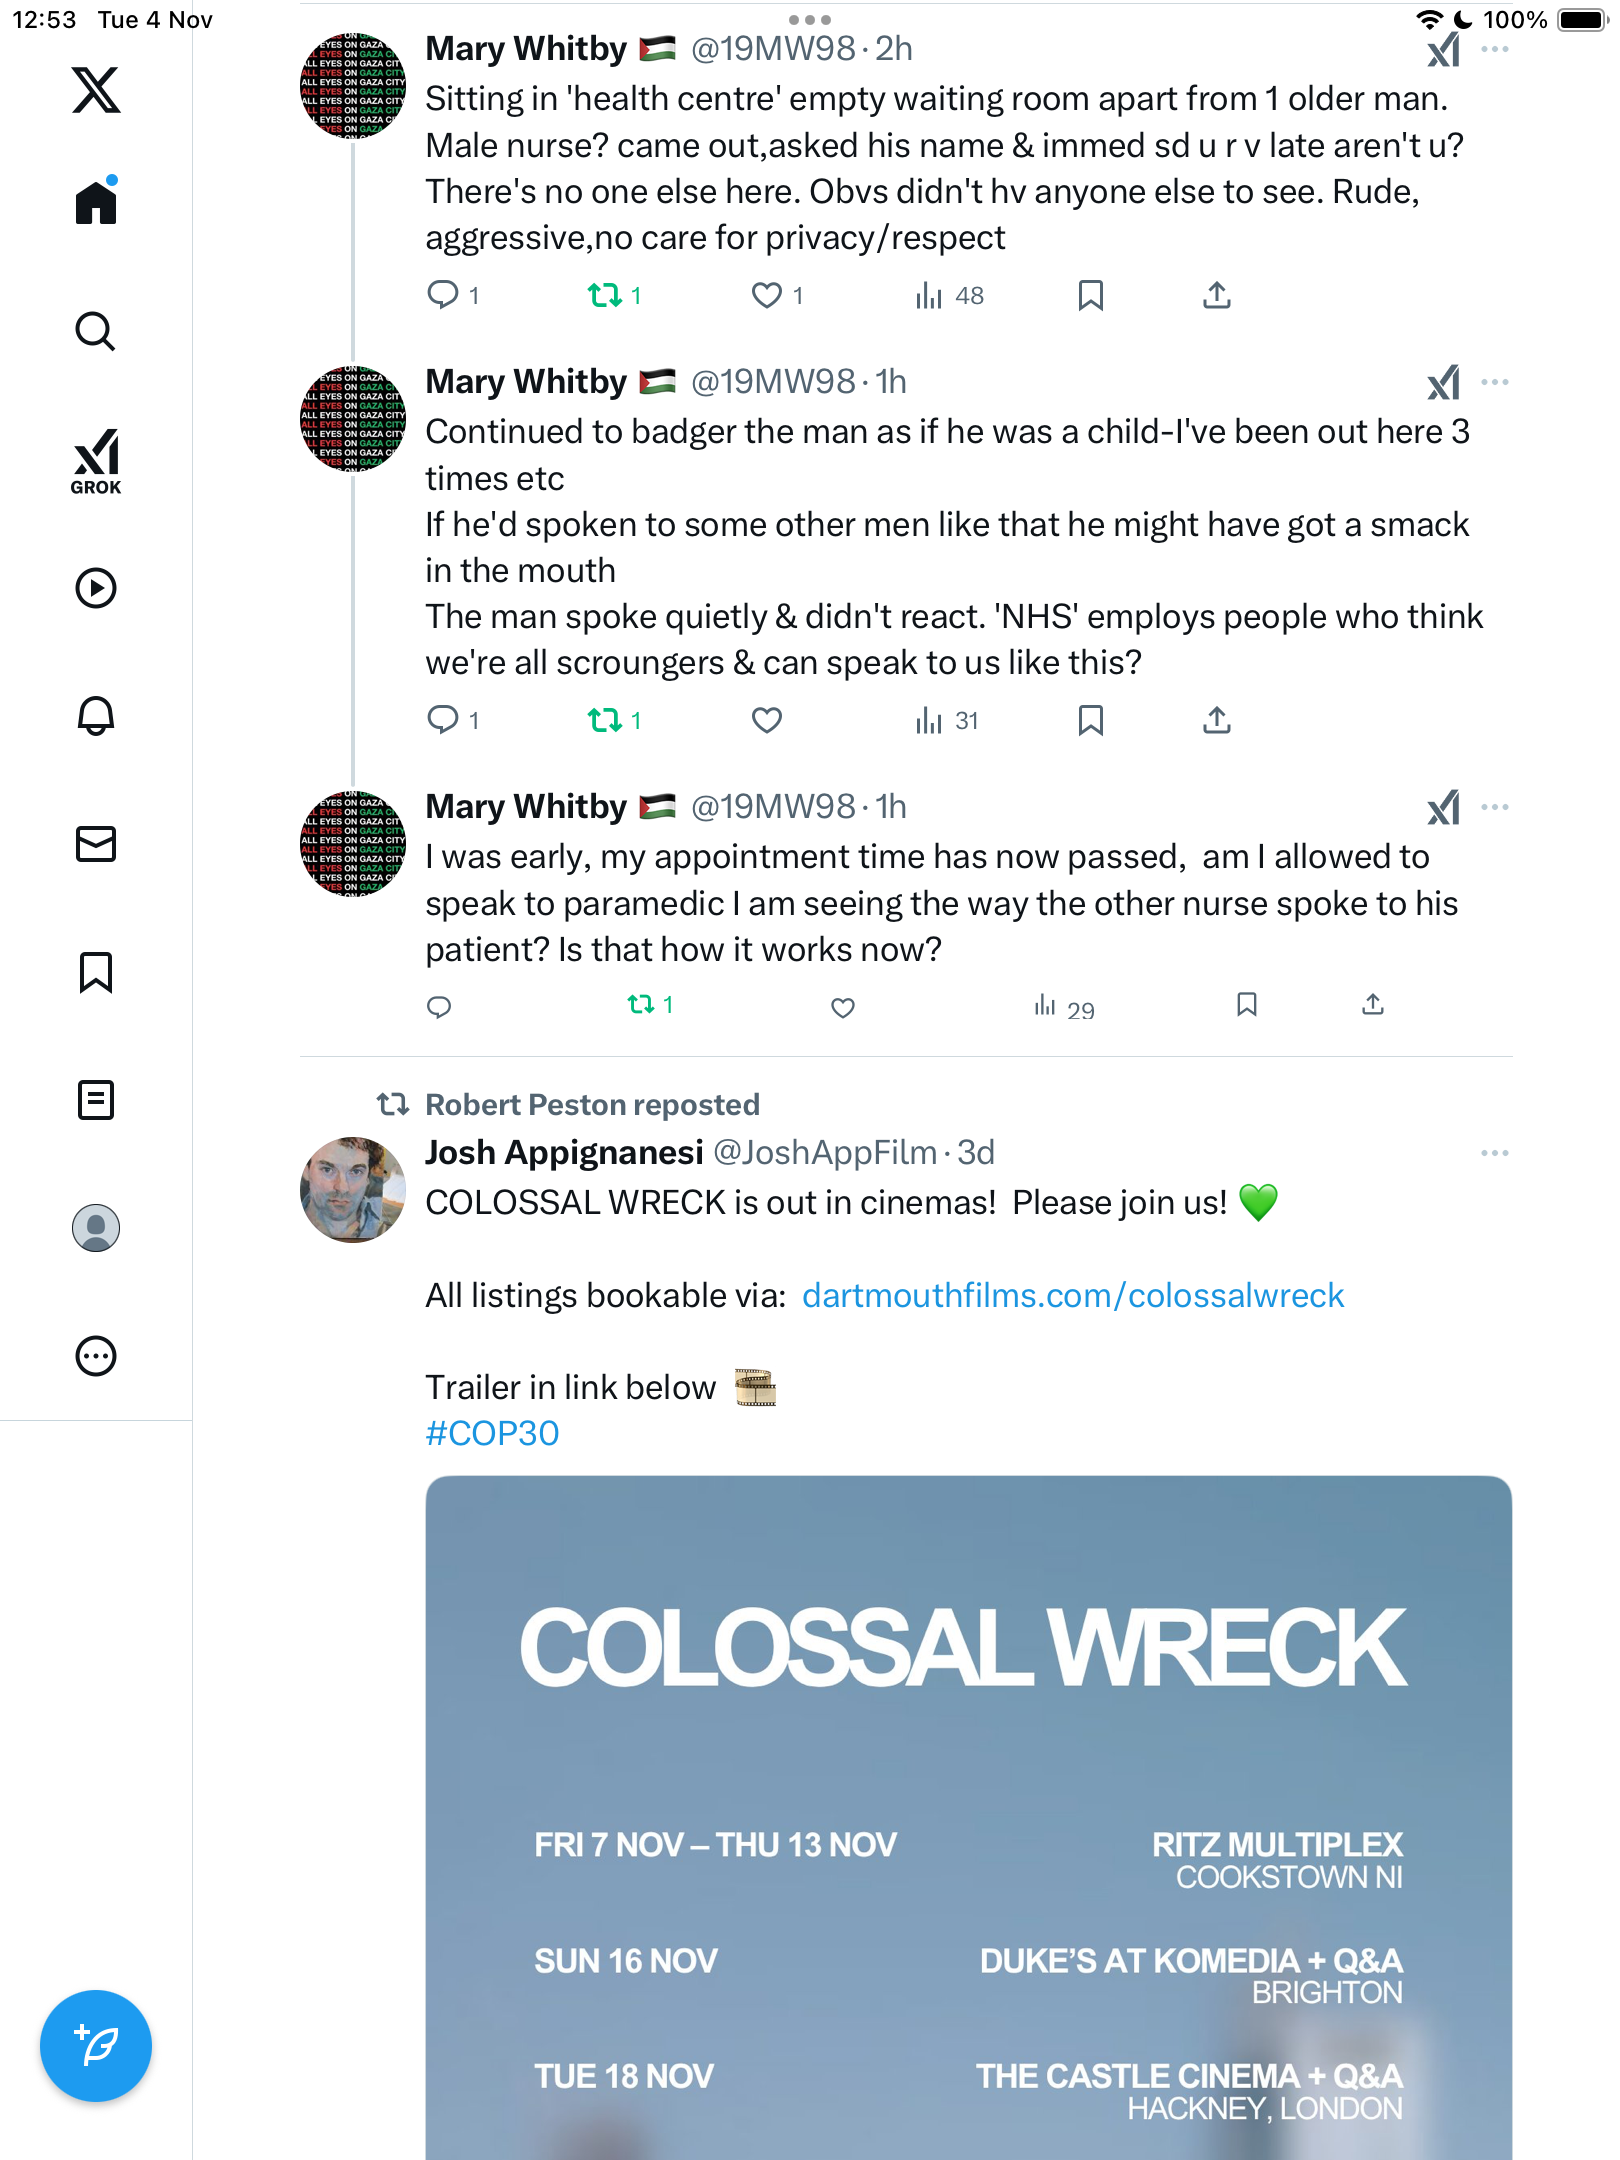Go to Home feed

point(96,201)
